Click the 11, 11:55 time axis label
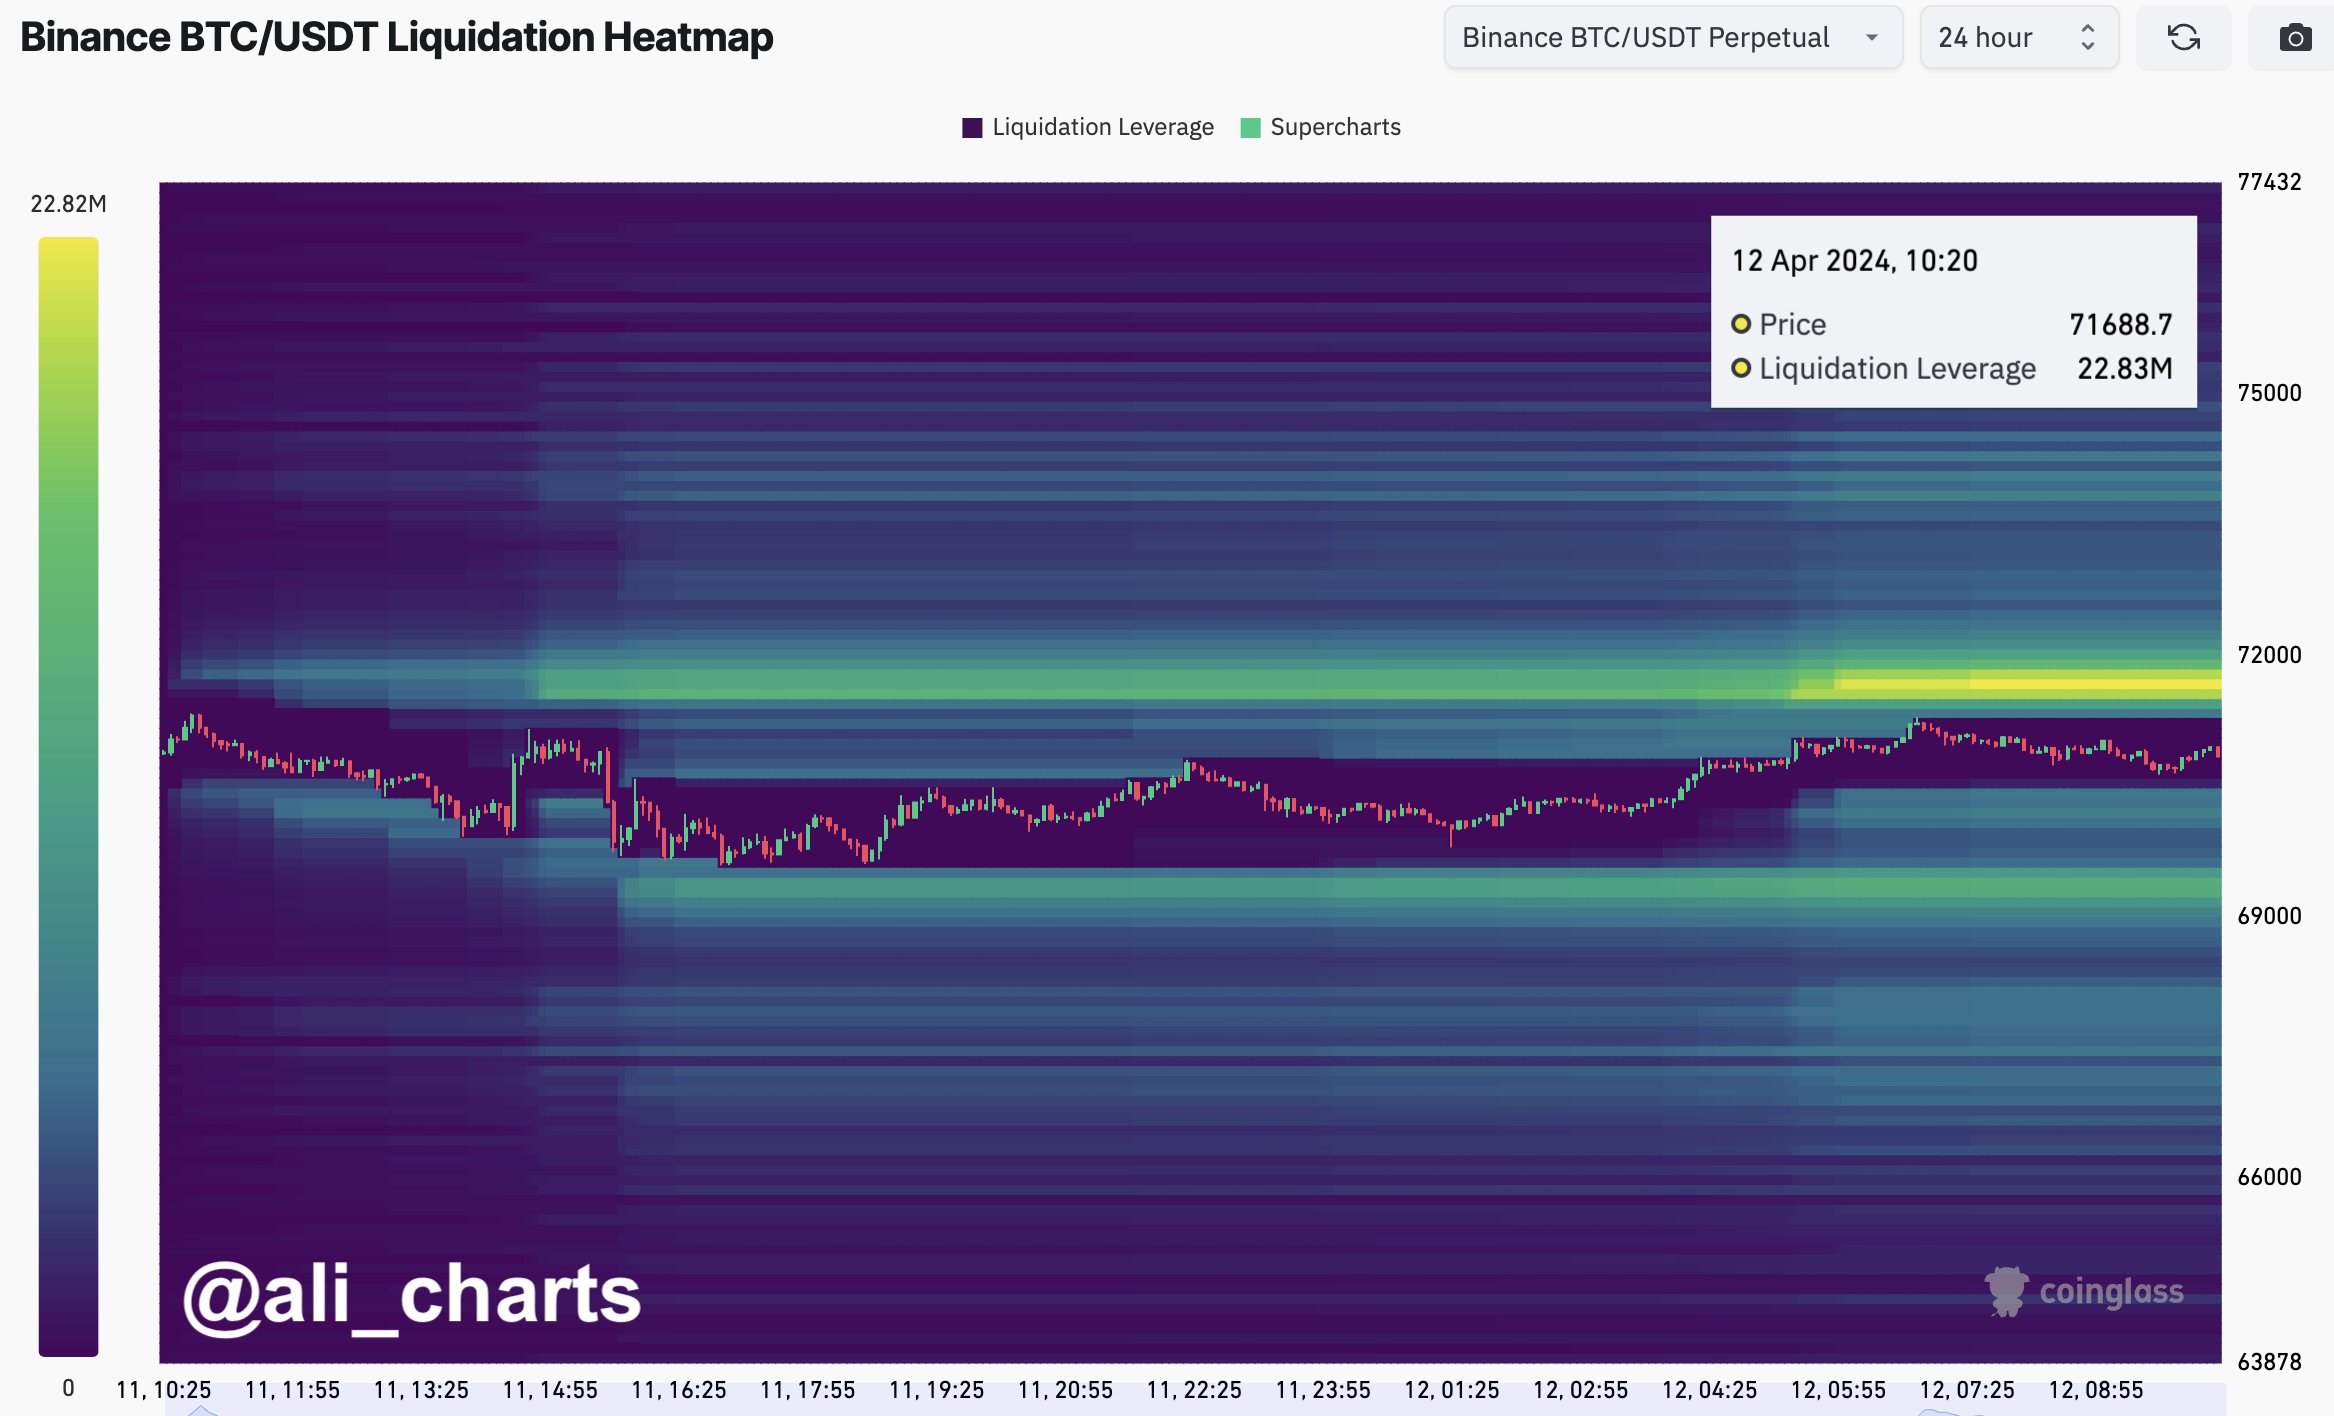 tap(292, 1390)
